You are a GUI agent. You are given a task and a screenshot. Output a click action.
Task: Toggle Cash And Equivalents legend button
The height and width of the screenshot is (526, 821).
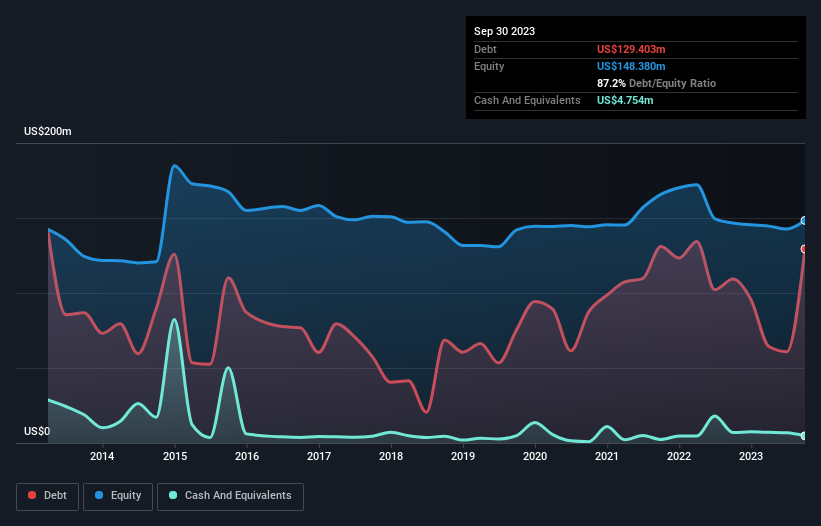(230, 496)
